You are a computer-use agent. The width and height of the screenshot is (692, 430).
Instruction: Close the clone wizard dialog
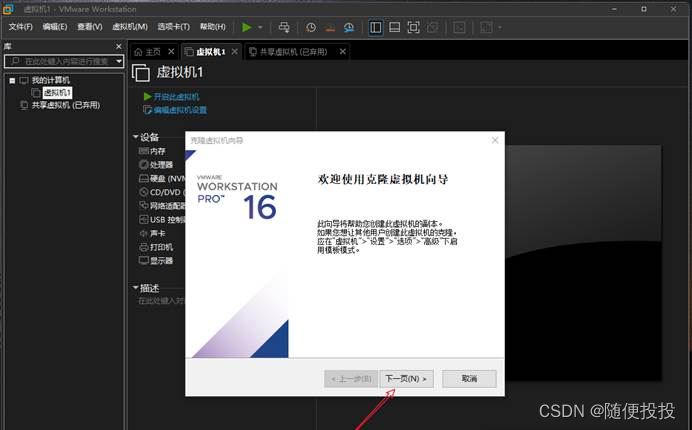click(495, 140)
